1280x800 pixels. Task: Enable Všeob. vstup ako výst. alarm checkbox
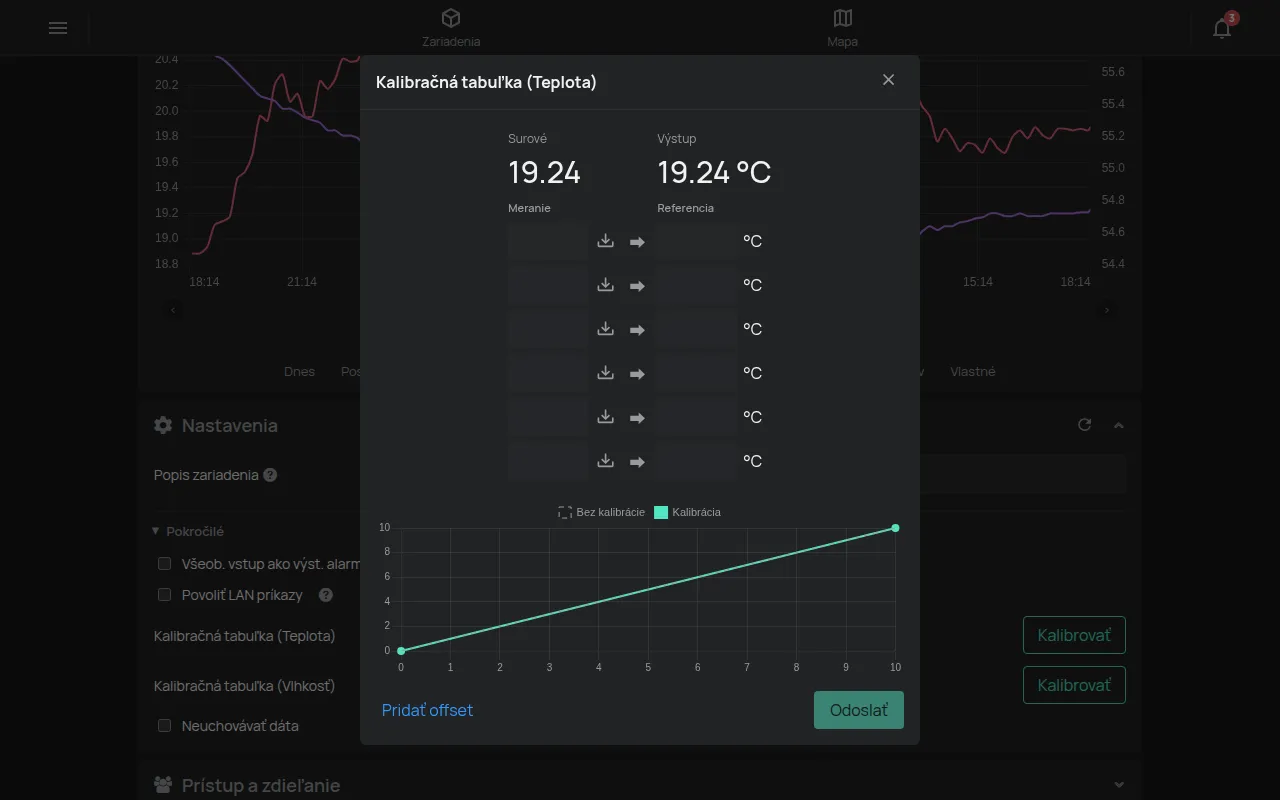click(165, 564)
